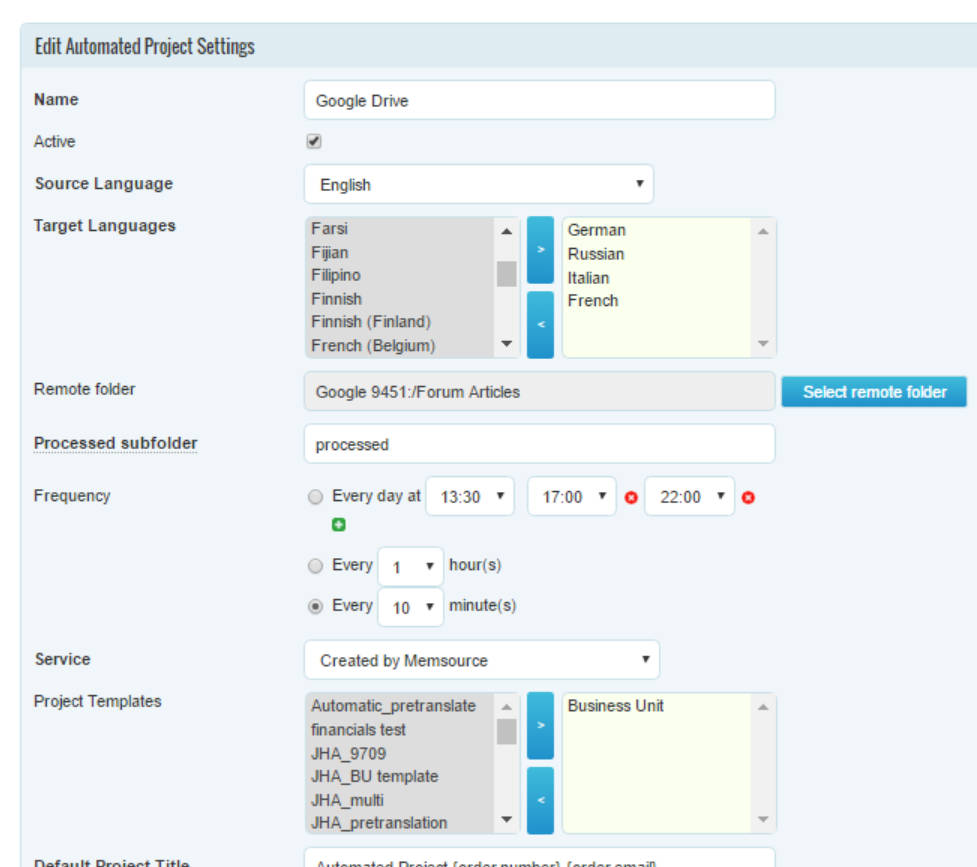Image resolution: width=977 pixels, height=867 pixels.
Task: Click the Processed subfolder text field
Action: (539, 444)
